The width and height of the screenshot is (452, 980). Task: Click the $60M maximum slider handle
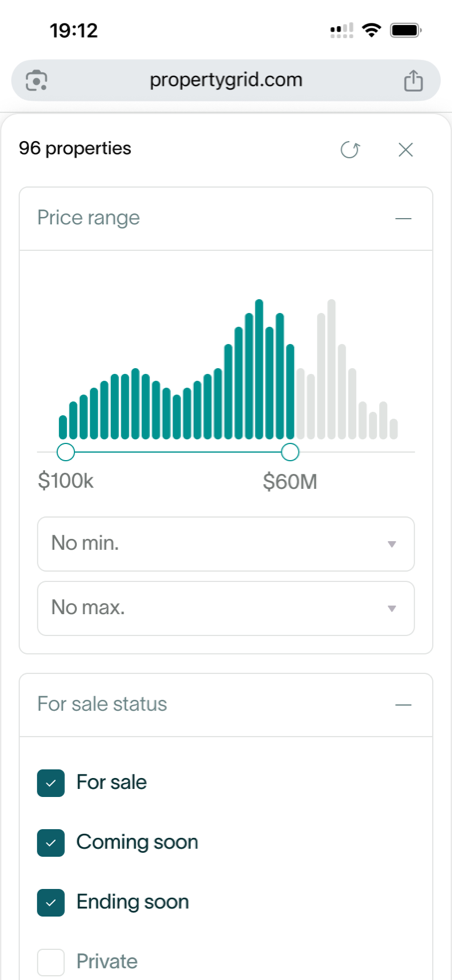point(290,451)
